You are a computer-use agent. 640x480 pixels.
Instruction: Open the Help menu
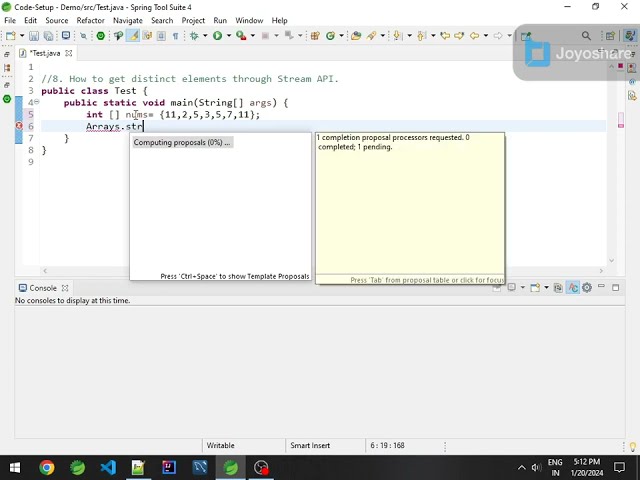click(x=280, y=20)
